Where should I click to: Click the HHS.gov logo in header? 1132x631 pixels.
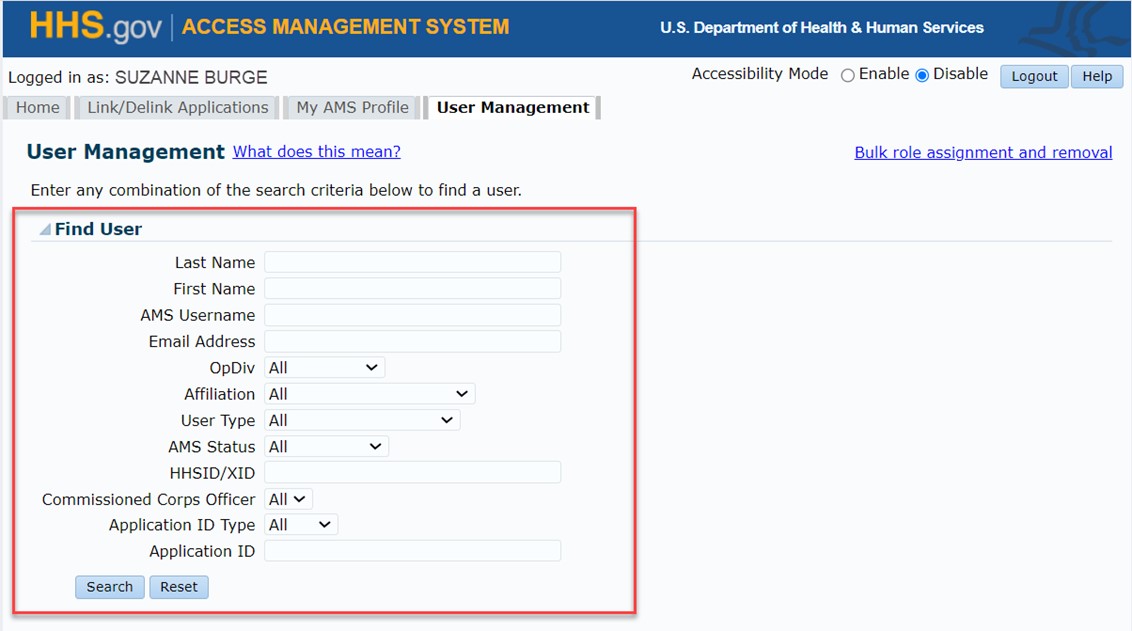click(x=95, y=27)
